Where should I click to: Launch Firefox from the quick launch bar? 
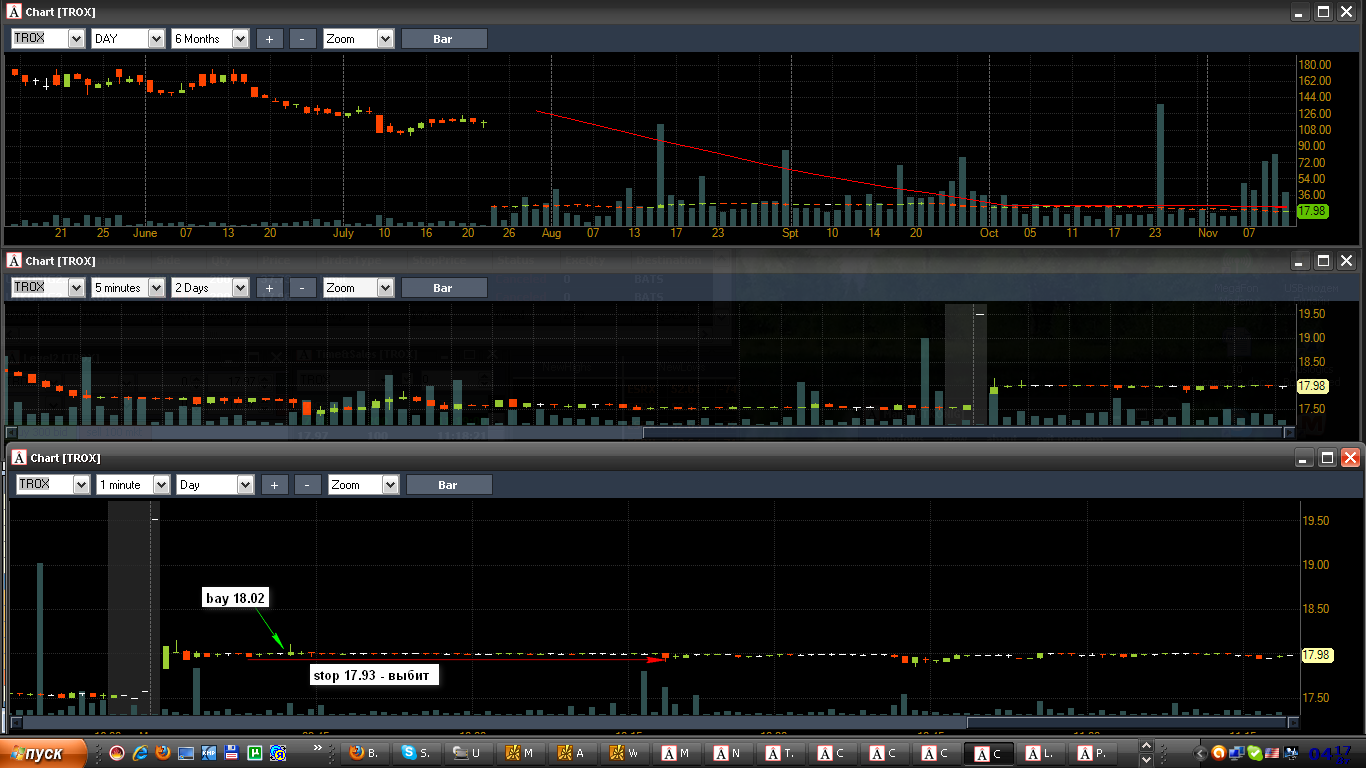click(x=162, y=753)
